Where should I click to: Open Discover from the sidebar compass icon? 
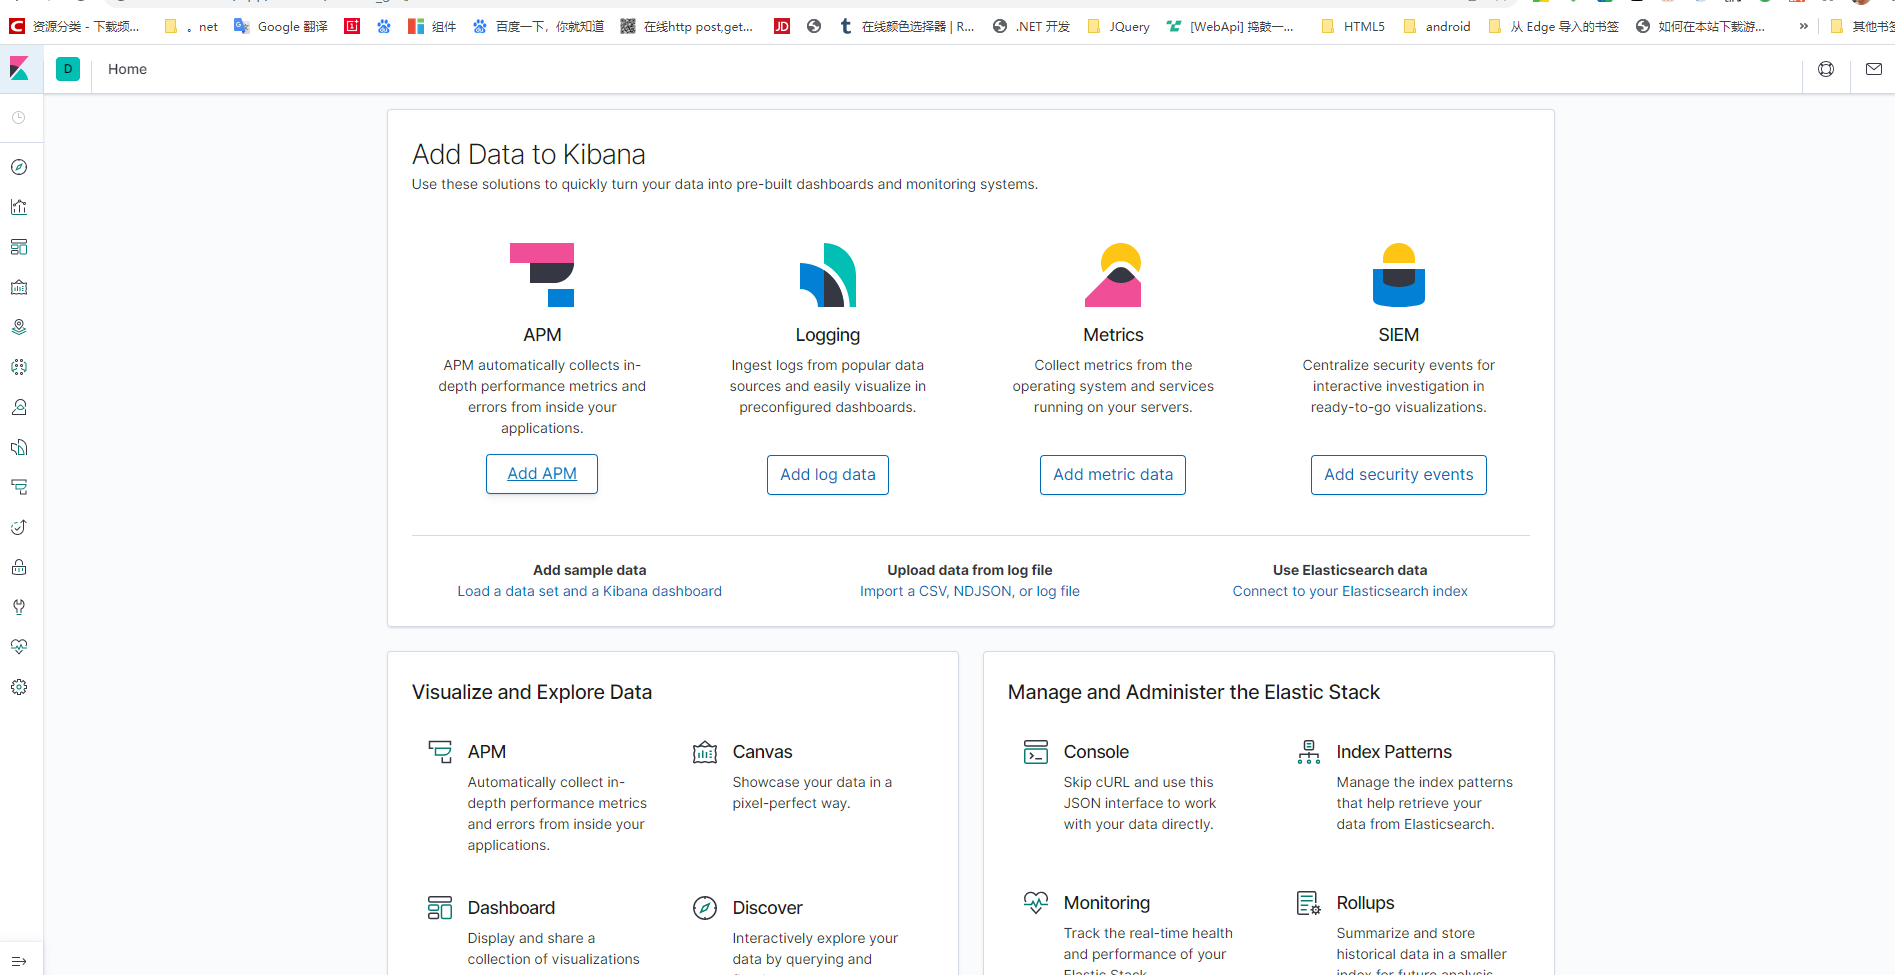tap(19, 167)
